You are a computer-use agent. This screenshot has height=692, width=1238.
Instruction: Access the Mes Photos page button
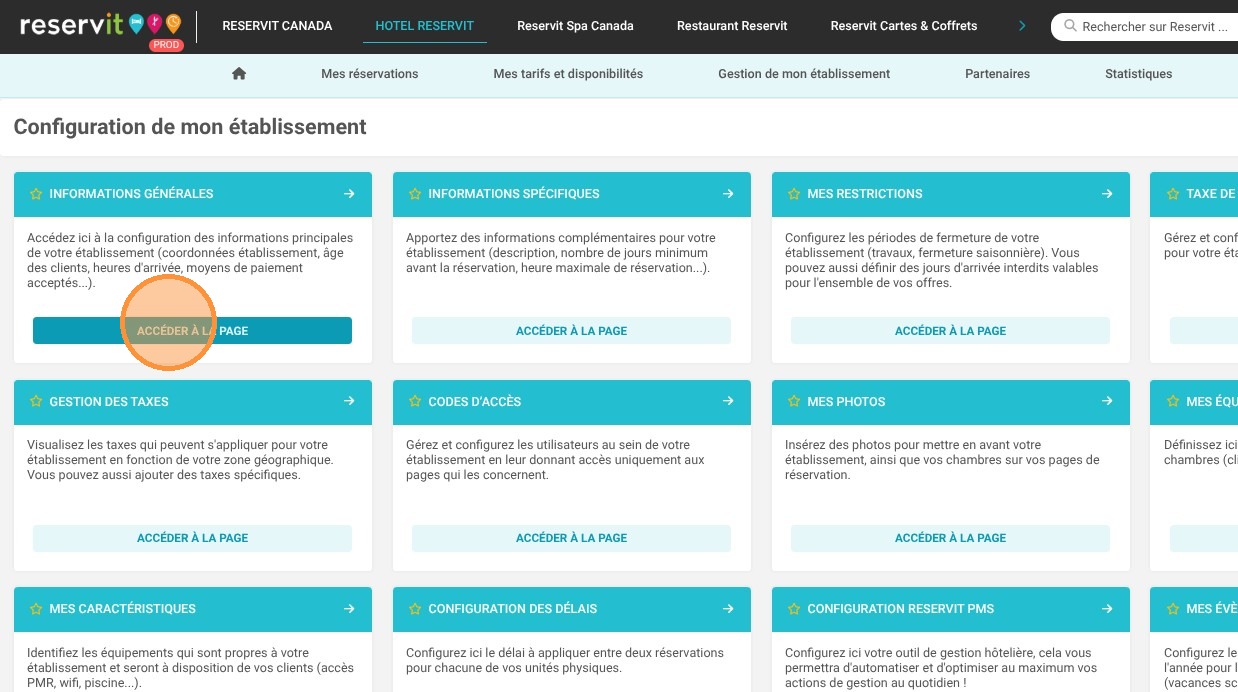(x=950, y=538)
